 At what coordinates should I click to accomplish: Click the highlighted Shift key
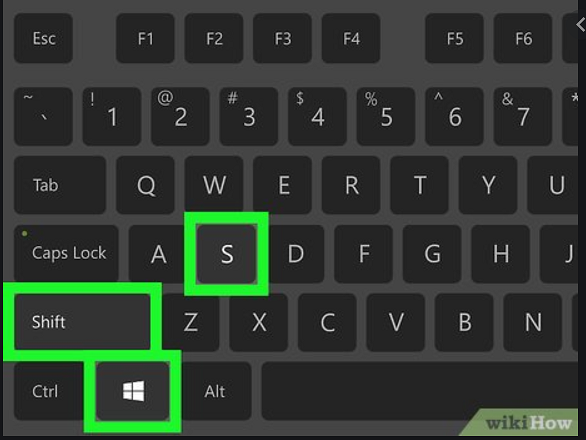[83, 321]
